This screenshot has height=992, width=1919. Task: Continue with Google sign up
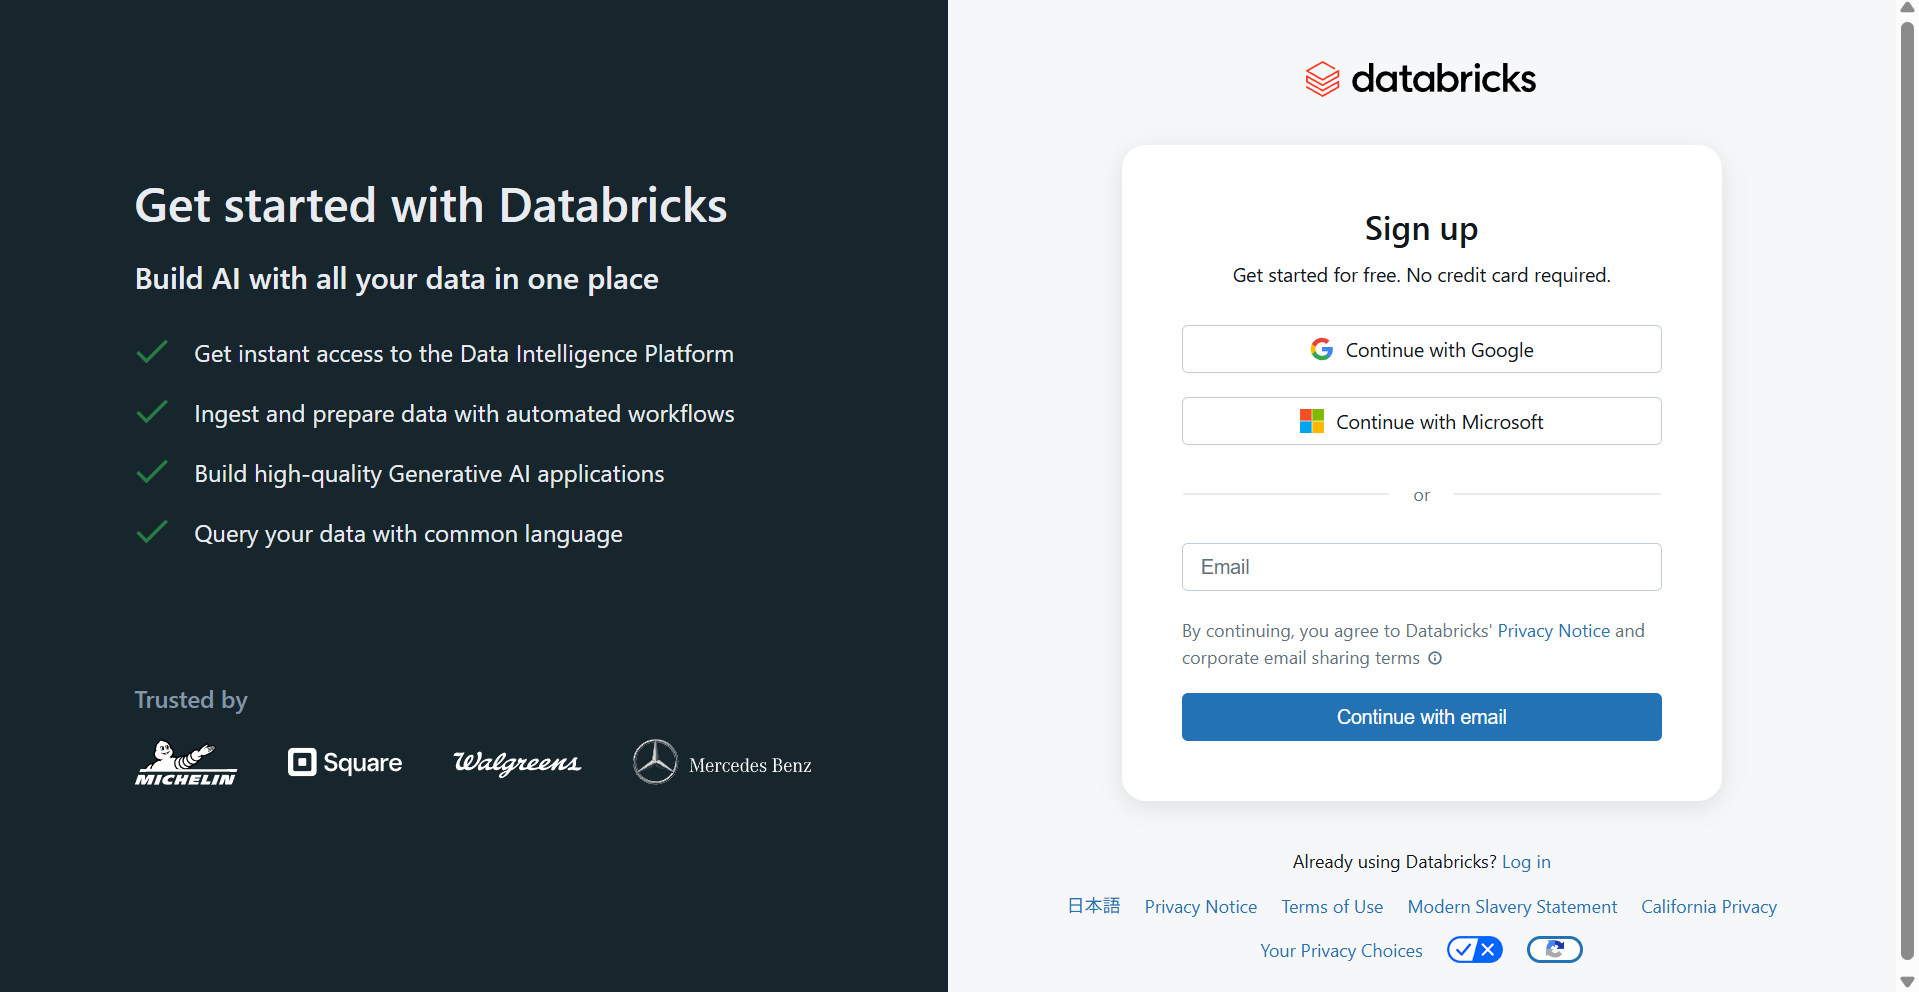1421,349
